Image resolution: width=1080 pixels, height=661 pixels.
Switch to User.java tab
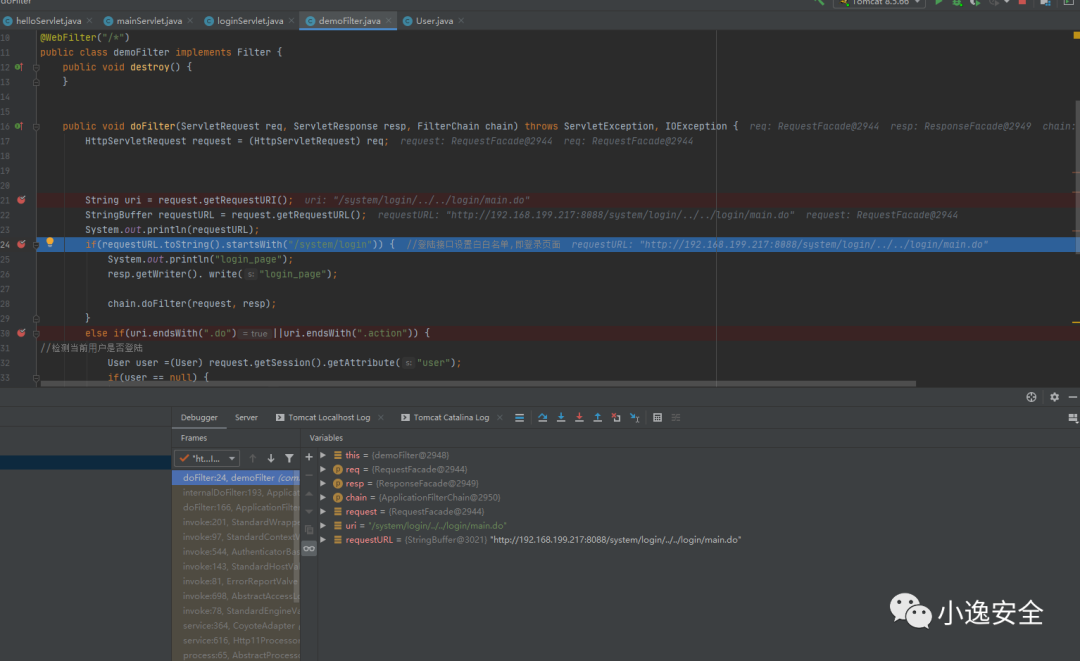pos(434,21)
